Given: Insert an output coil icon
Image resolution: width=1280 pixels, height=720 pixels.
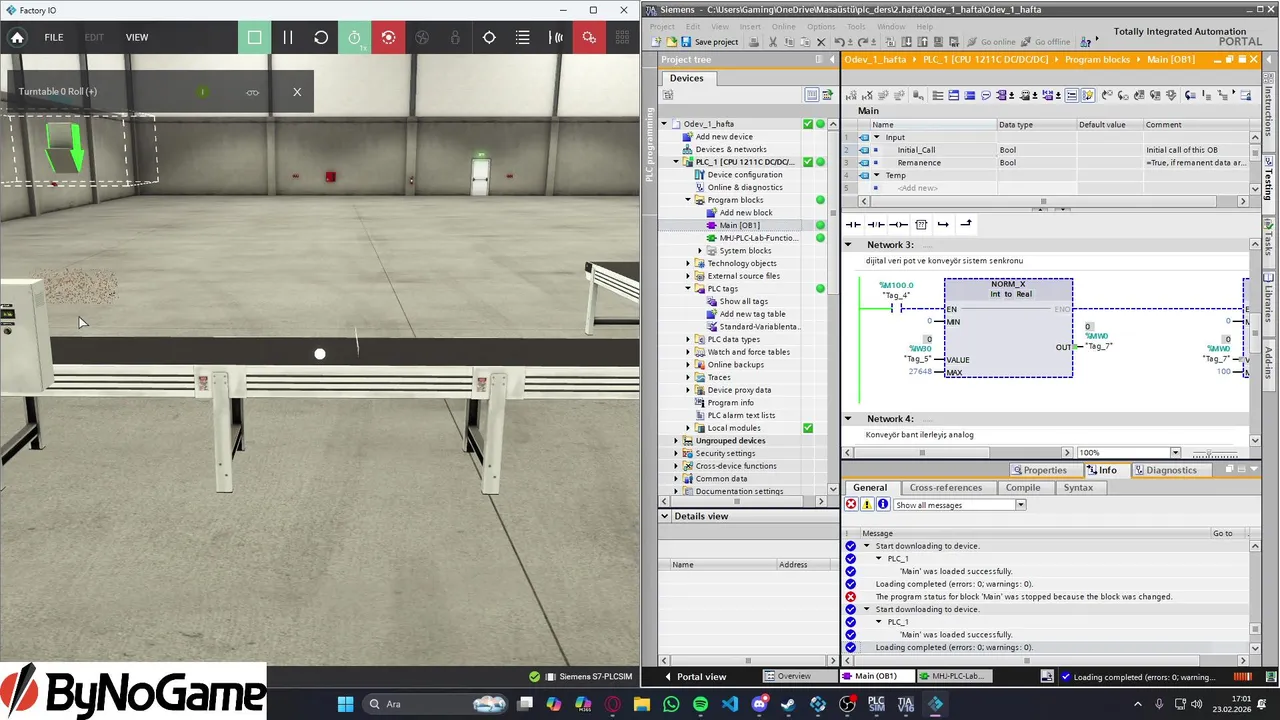Looking at the screenshot, I should coord(899,224).
